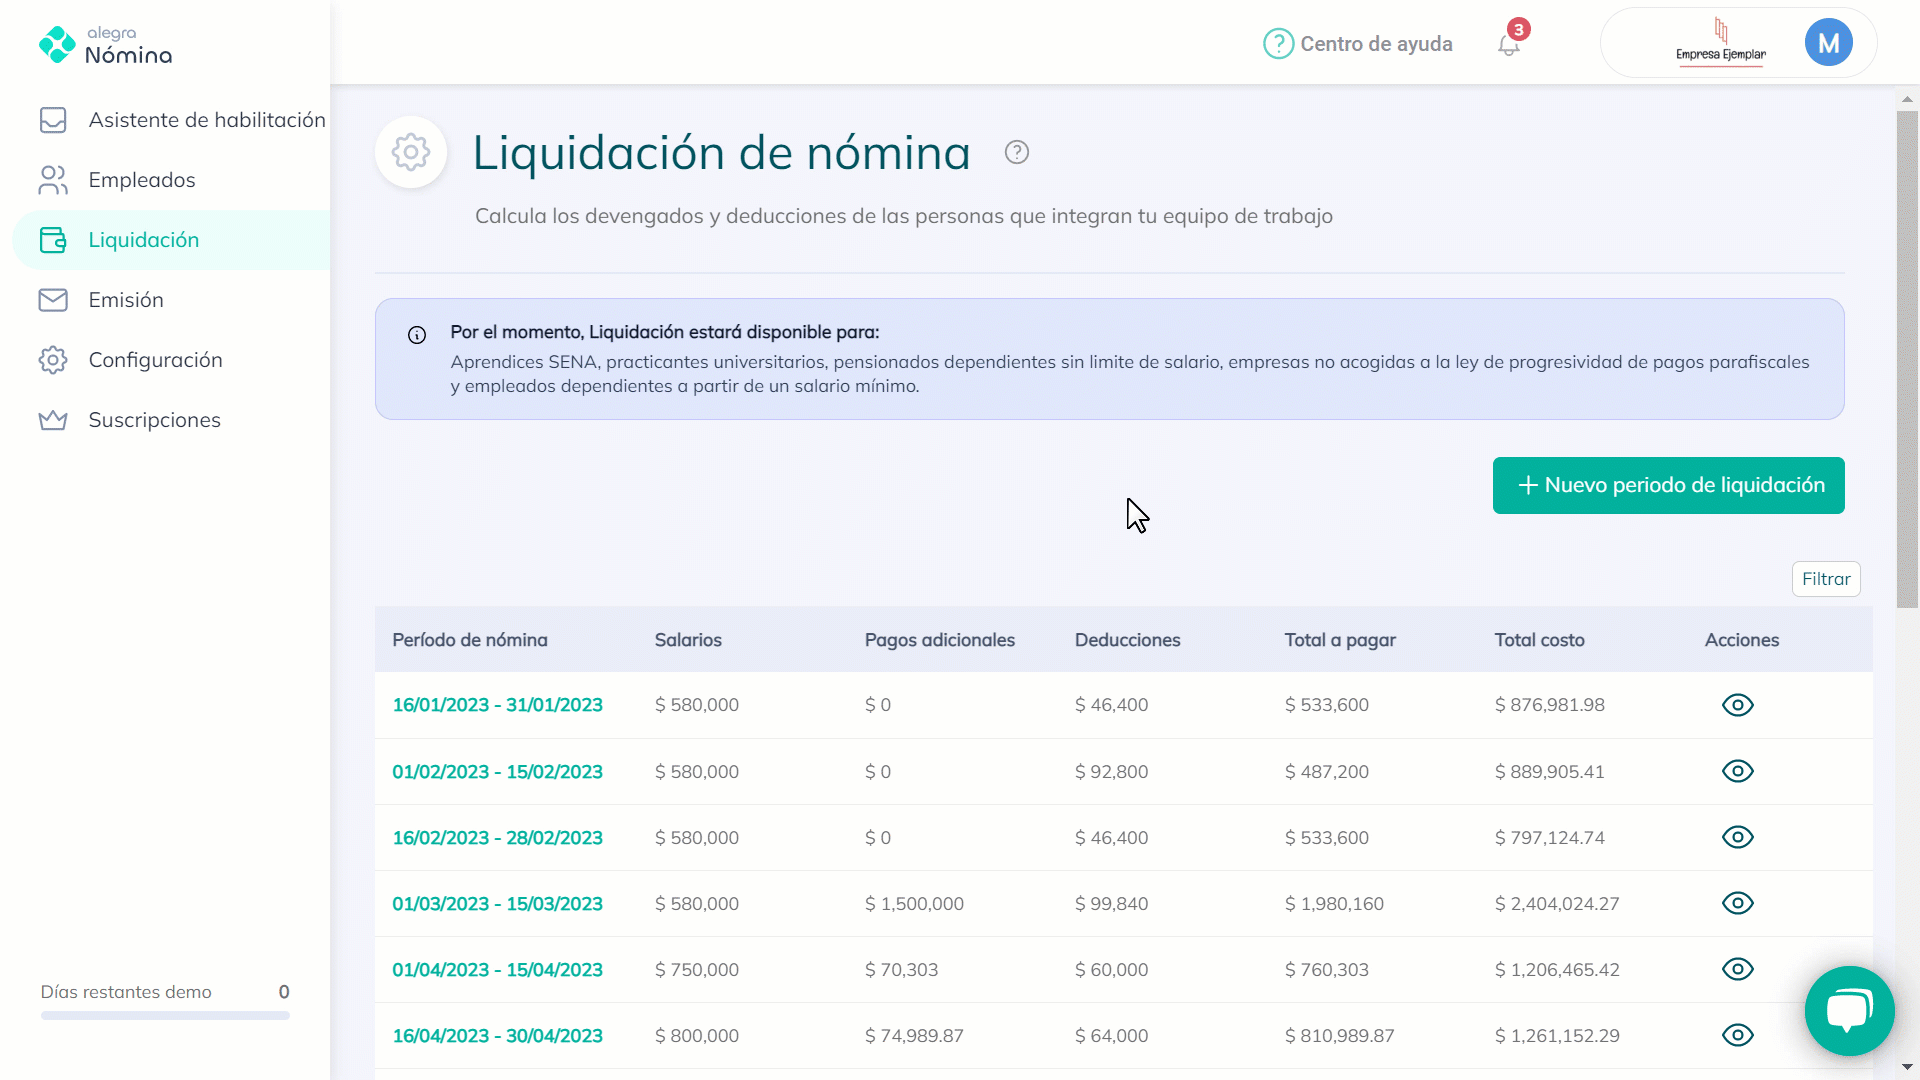Image resolution: width=1920 pixels, height=1080 pixels.
Task: Launch the chat support bubble
Action: pos(1848,1011)
